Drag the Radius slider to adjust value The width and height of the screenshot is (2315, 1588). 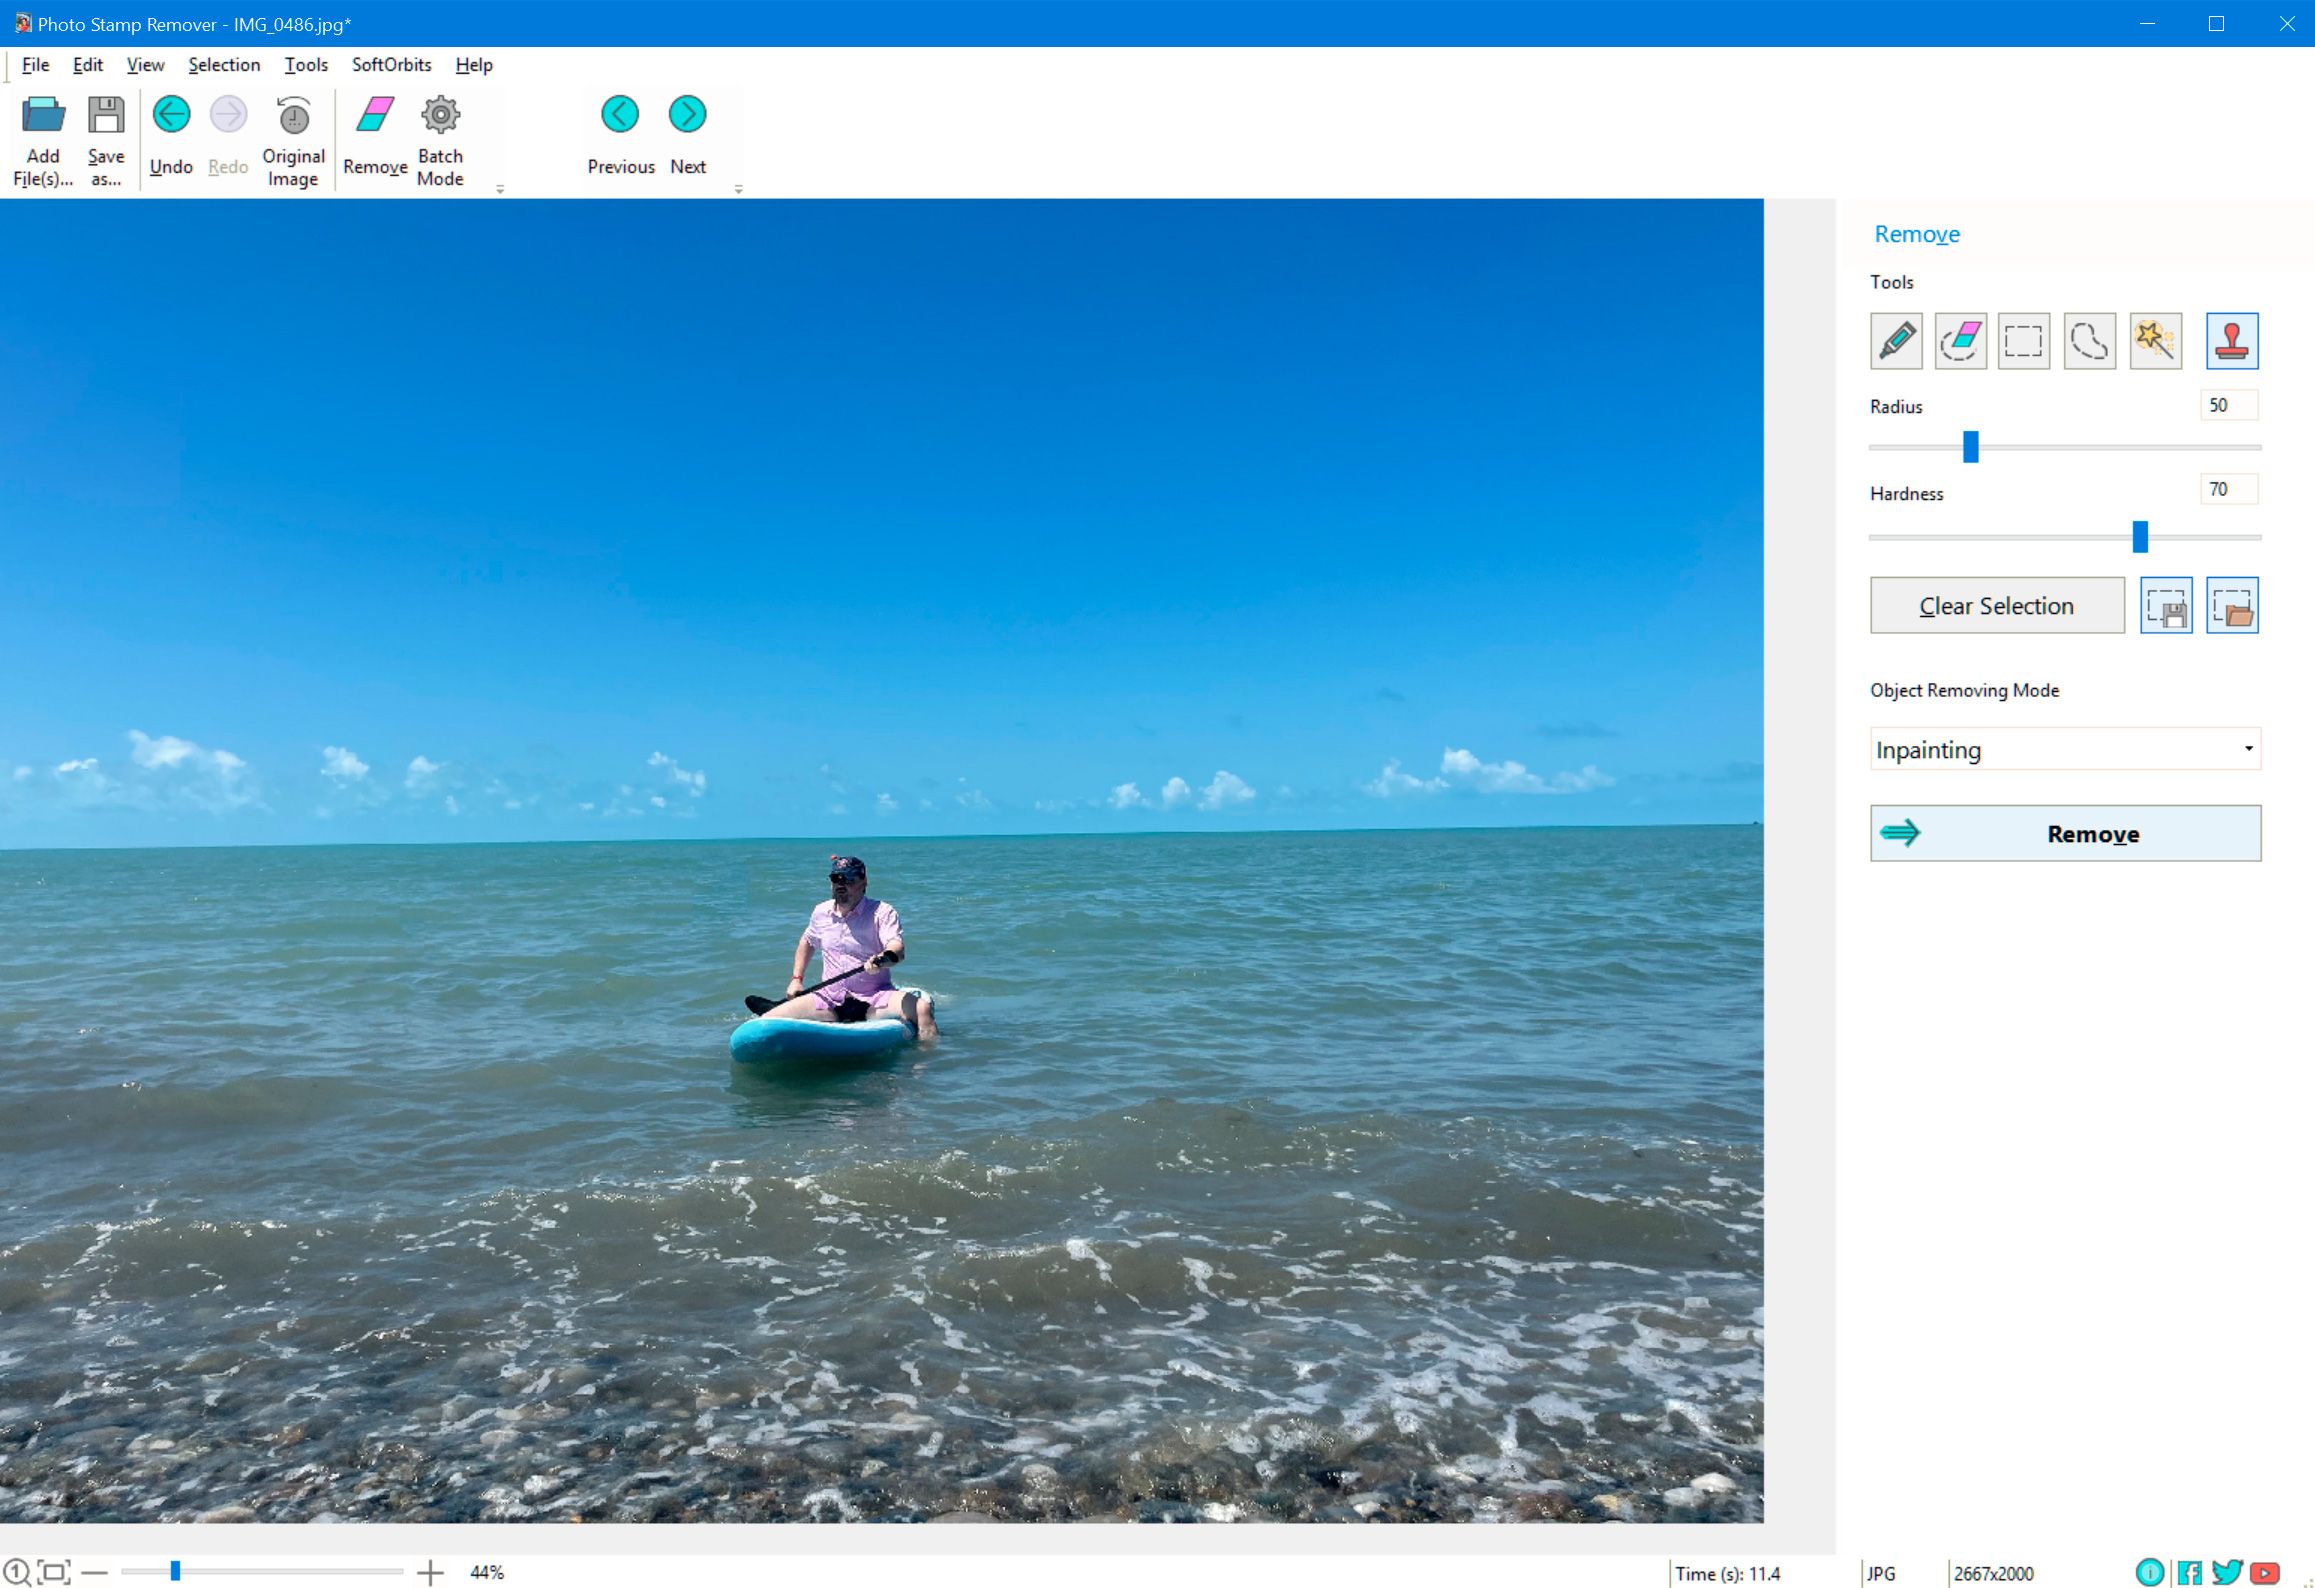[1968, 447]
